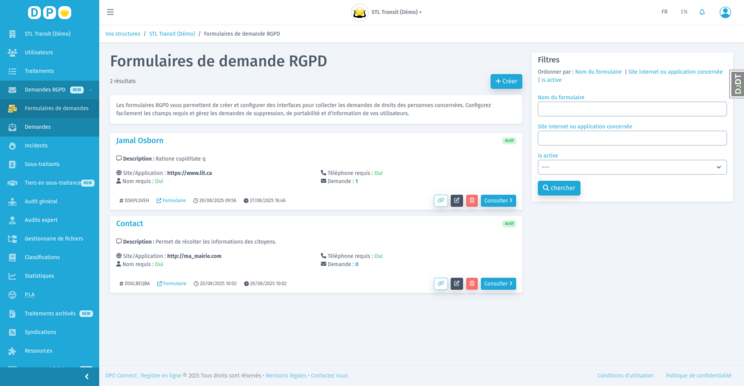
Task: Delete the Contact form
Action: tap(472, 284)
